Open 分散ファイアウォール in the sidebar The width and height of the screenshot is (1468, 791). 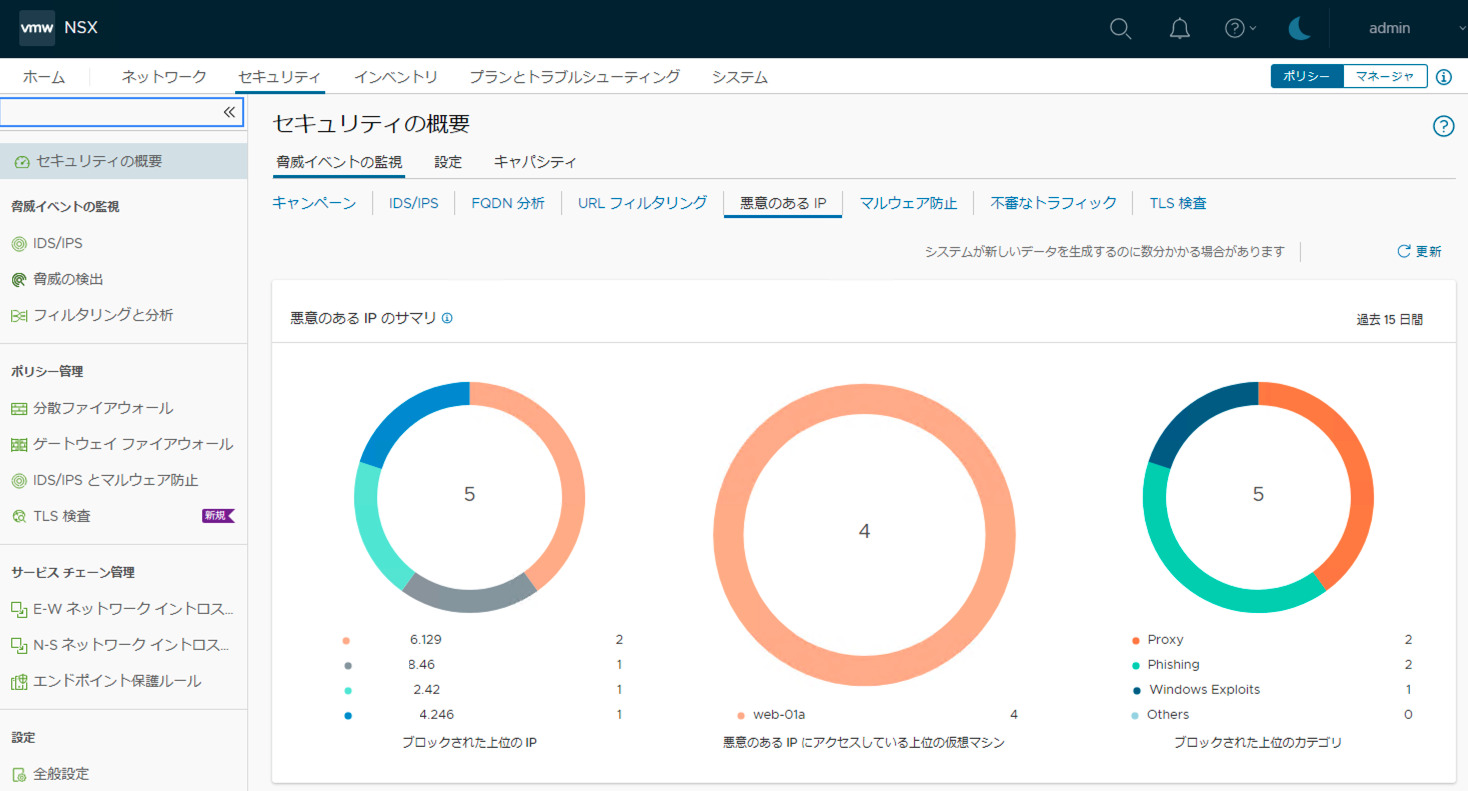coord(103,408)
